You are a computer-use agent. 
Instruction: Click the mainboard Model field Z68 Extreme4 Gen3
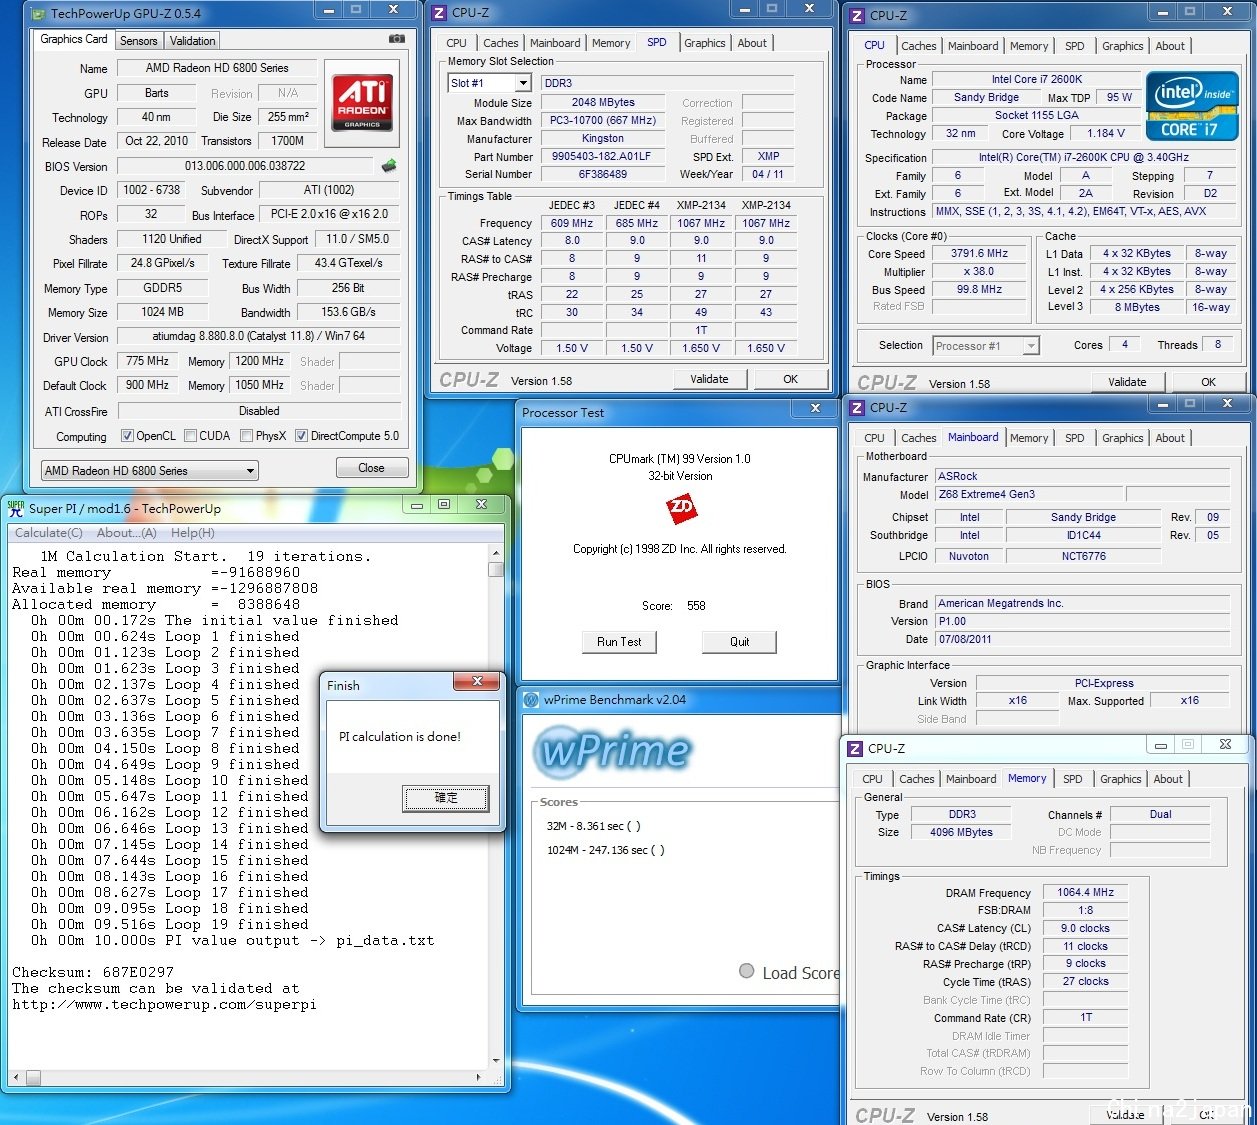pos(1030,494)
